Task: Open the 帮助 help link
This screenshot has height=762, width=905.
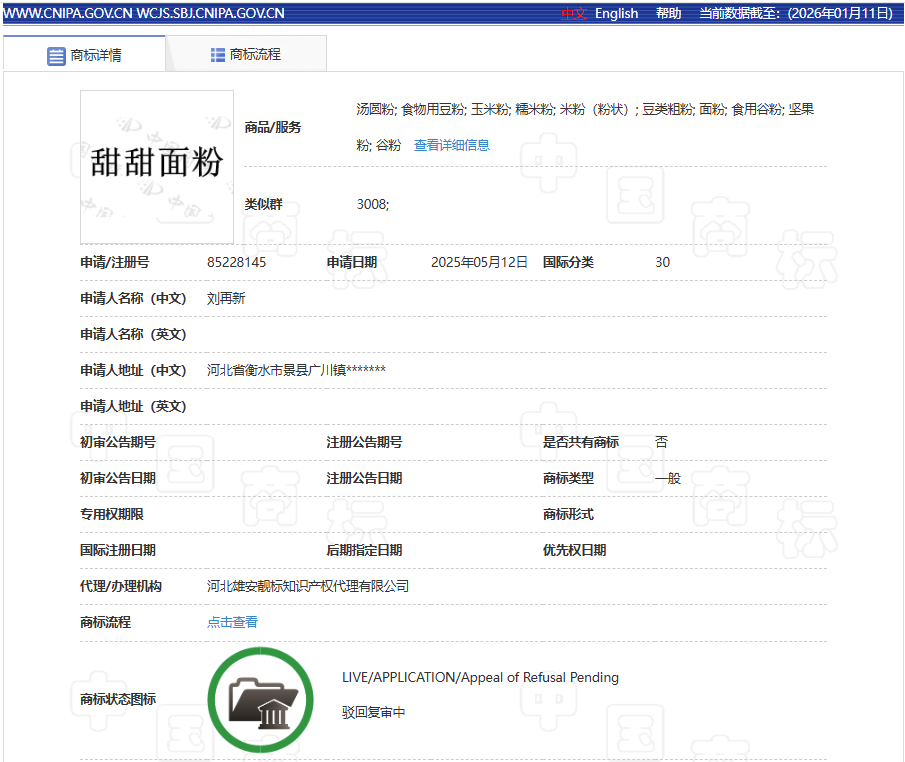Action: [x=668, y=13]
